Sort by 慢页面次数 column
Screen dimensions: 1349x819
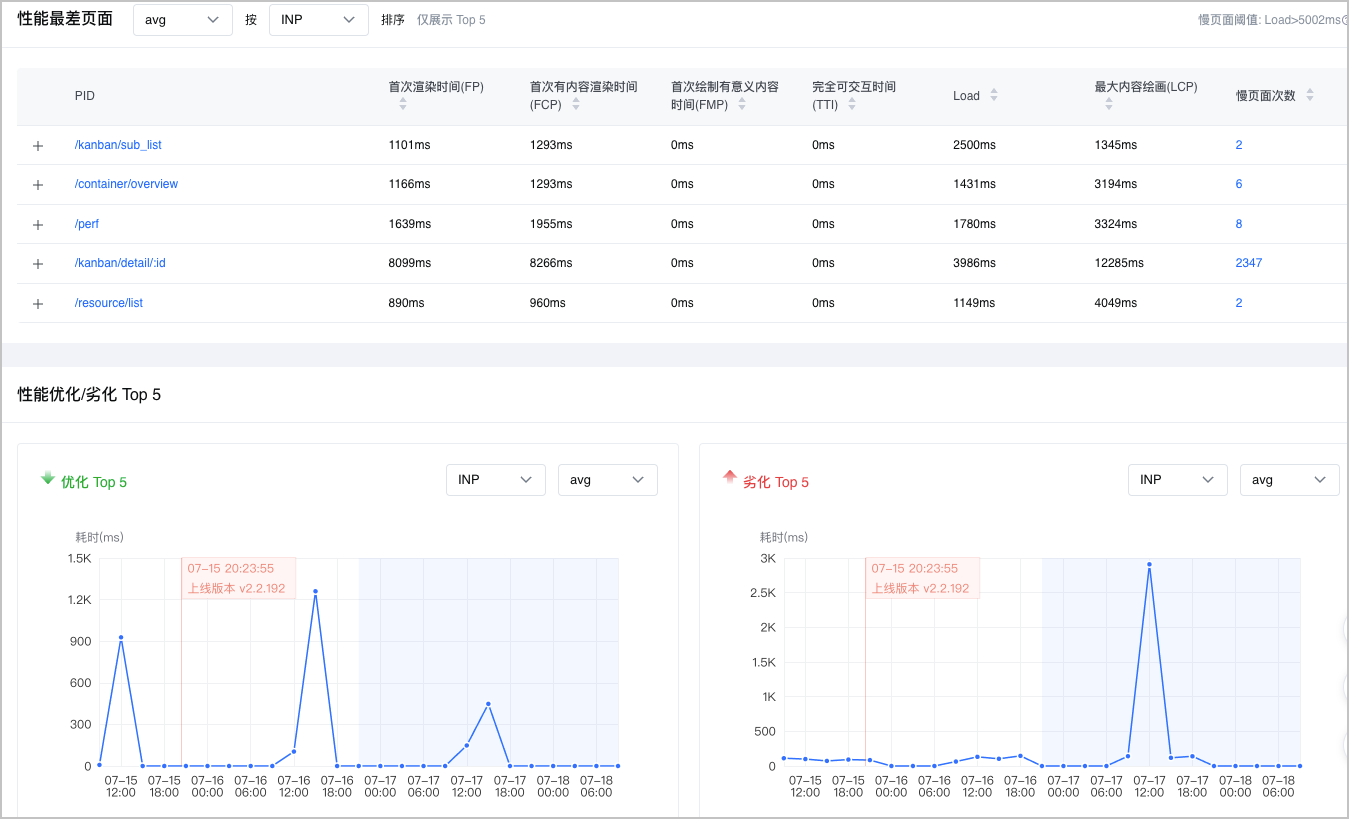click(1310, 95)
